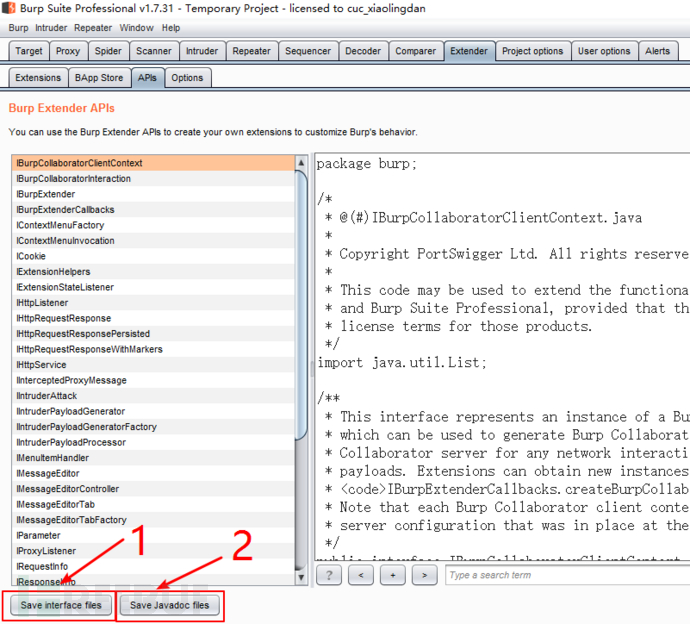Image resolution: width=690 pixels, height=624 pixels.
Task: Select IContextMenuInvocation in the list
Action: point(153,241)
